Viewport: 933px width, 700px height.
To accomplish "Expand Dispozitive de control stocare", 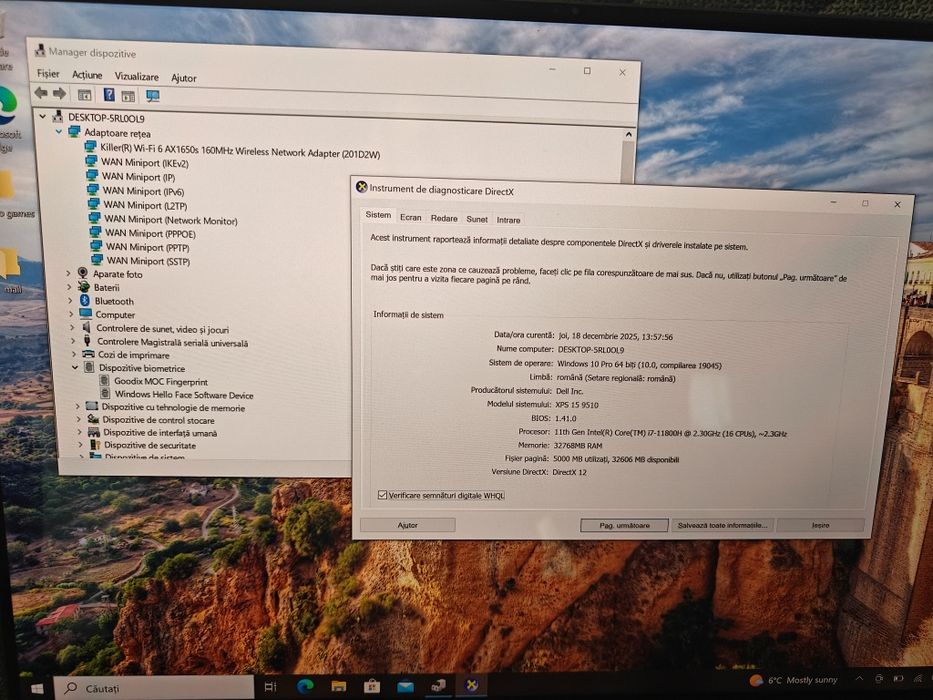I will tap(79, 419).
